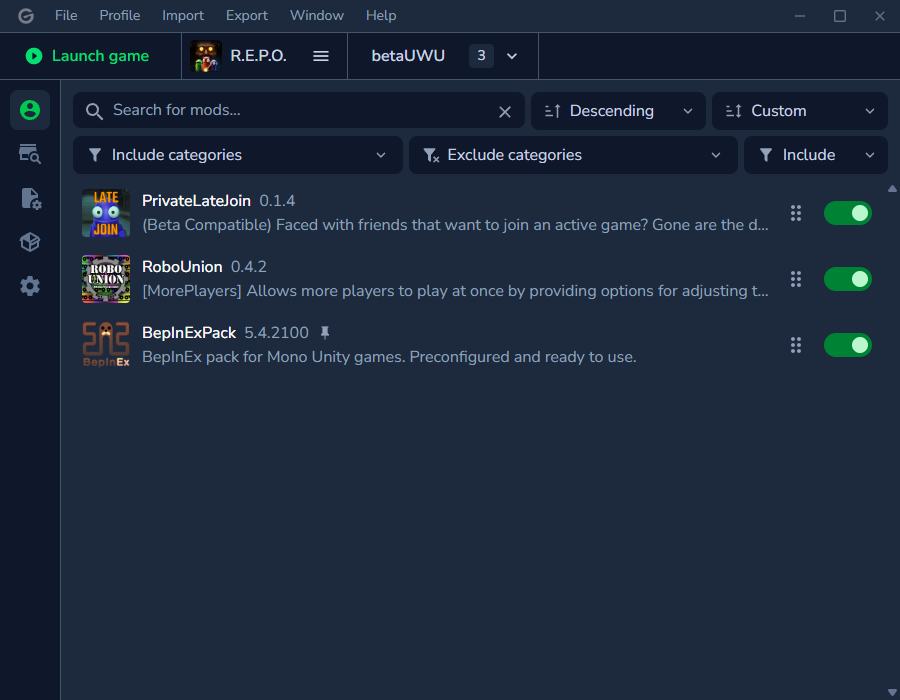The image size is (900, 700).
Task: Grab the drag handle for RoboUnion
Action: coord(796,279)
